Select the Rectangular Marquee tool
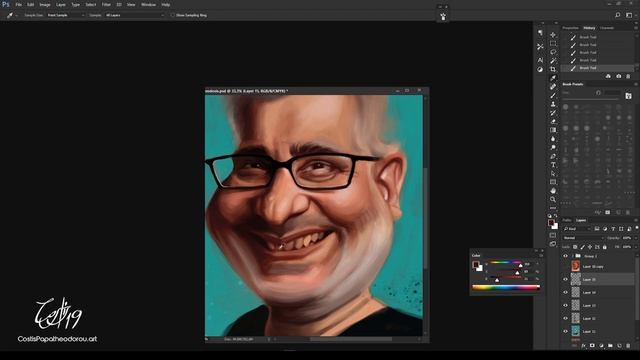Image resolution: width=640 pixels, height=360 pixels. click(x=553, y=43)
